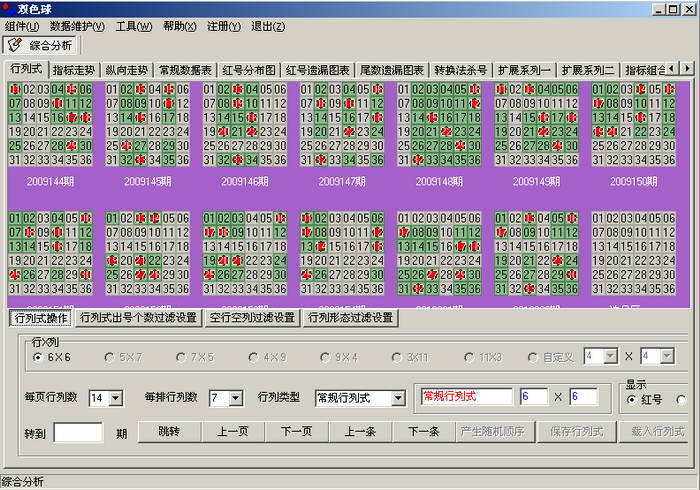Click the 综合分析 status bar text
This screenshot has width=700, height=490.
coord(23,482)
